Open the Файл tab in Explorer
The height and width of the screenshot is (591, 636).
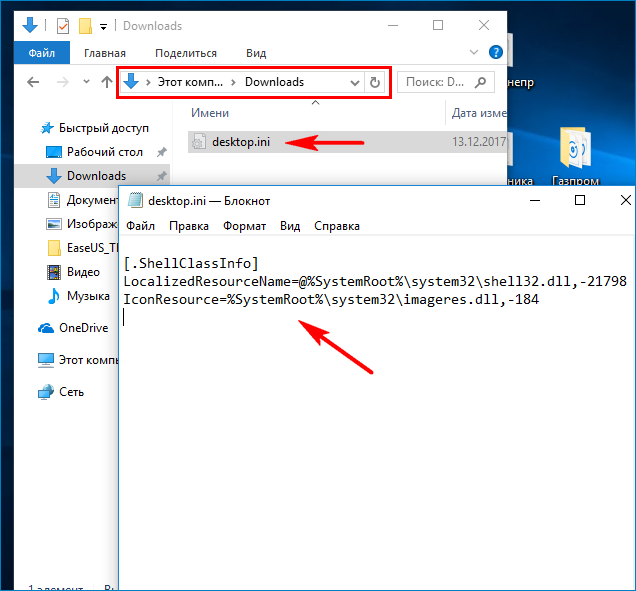coord(42,53)
